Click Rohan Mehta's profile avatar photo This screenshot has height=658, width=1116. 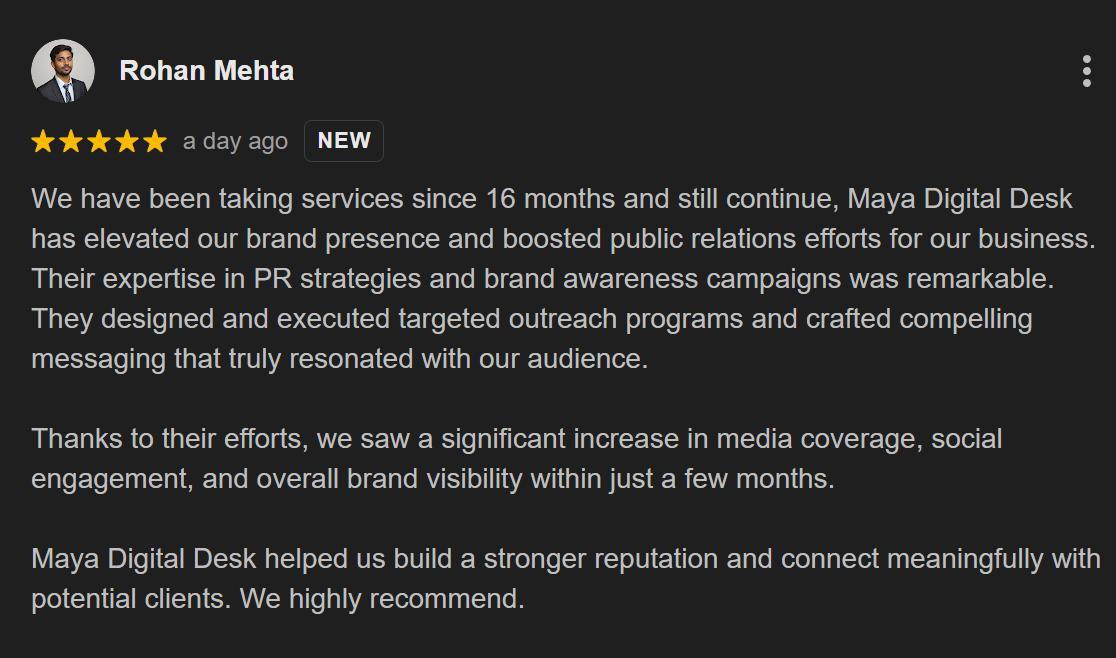tap(63, 70)
